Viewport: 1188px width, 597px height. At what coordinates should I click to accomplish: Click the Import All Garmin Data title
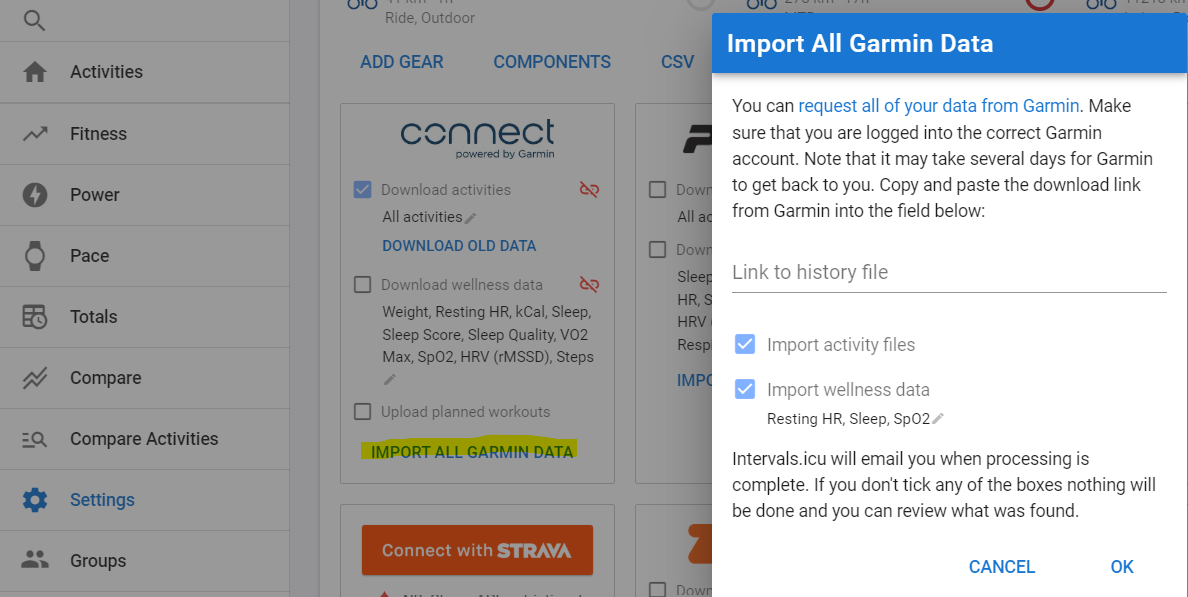[860, 43]
